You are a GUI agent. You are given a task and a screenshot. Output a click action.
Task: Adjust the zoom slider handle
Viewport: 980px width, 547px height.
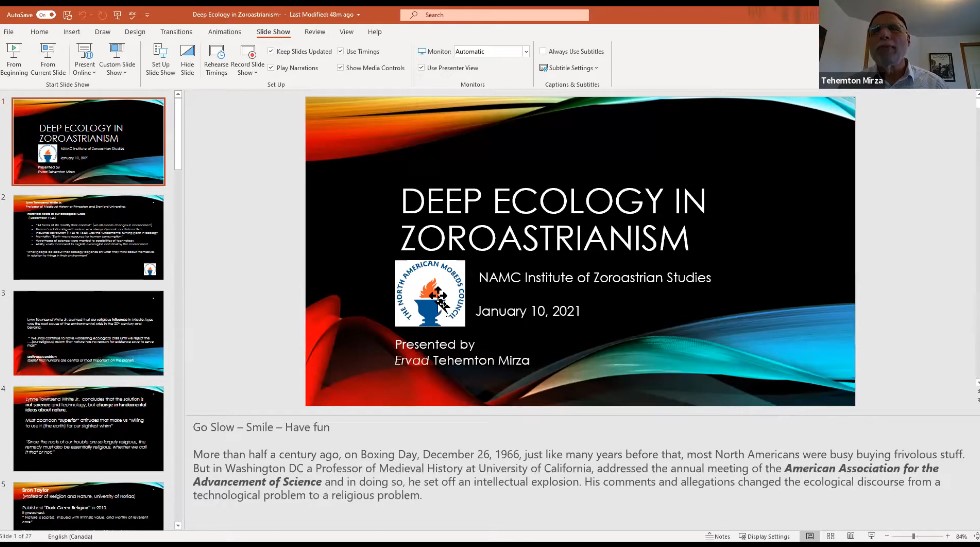(913, 536)
